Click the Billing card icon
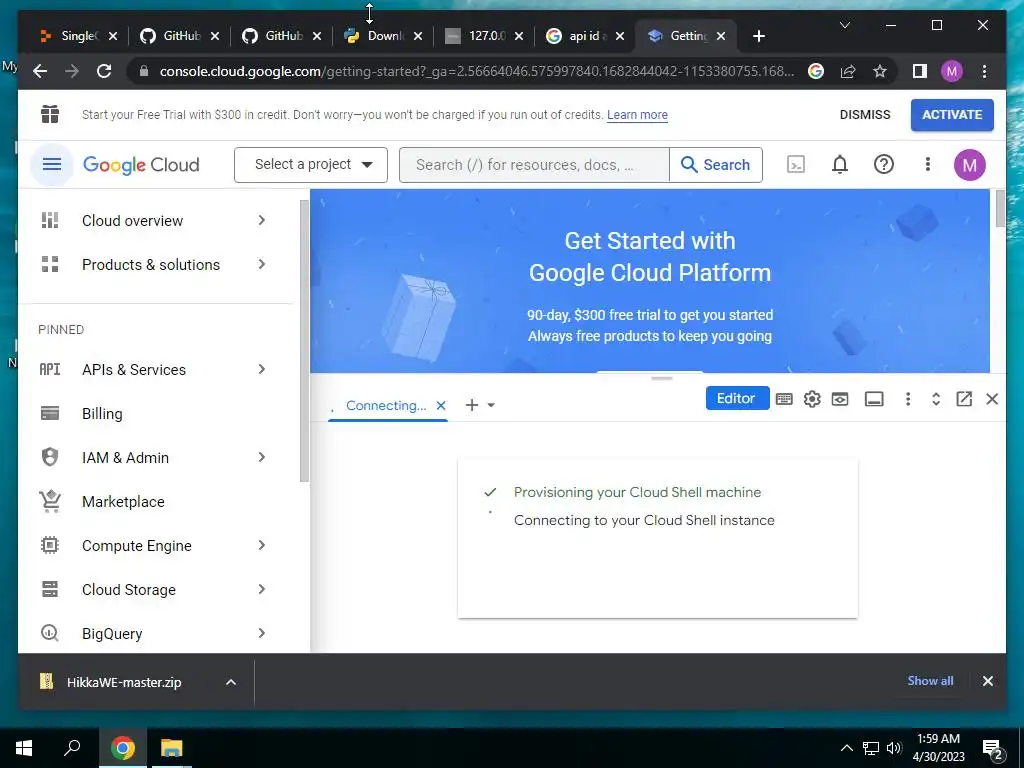The image size is (1024, 768). pos(50,413)
